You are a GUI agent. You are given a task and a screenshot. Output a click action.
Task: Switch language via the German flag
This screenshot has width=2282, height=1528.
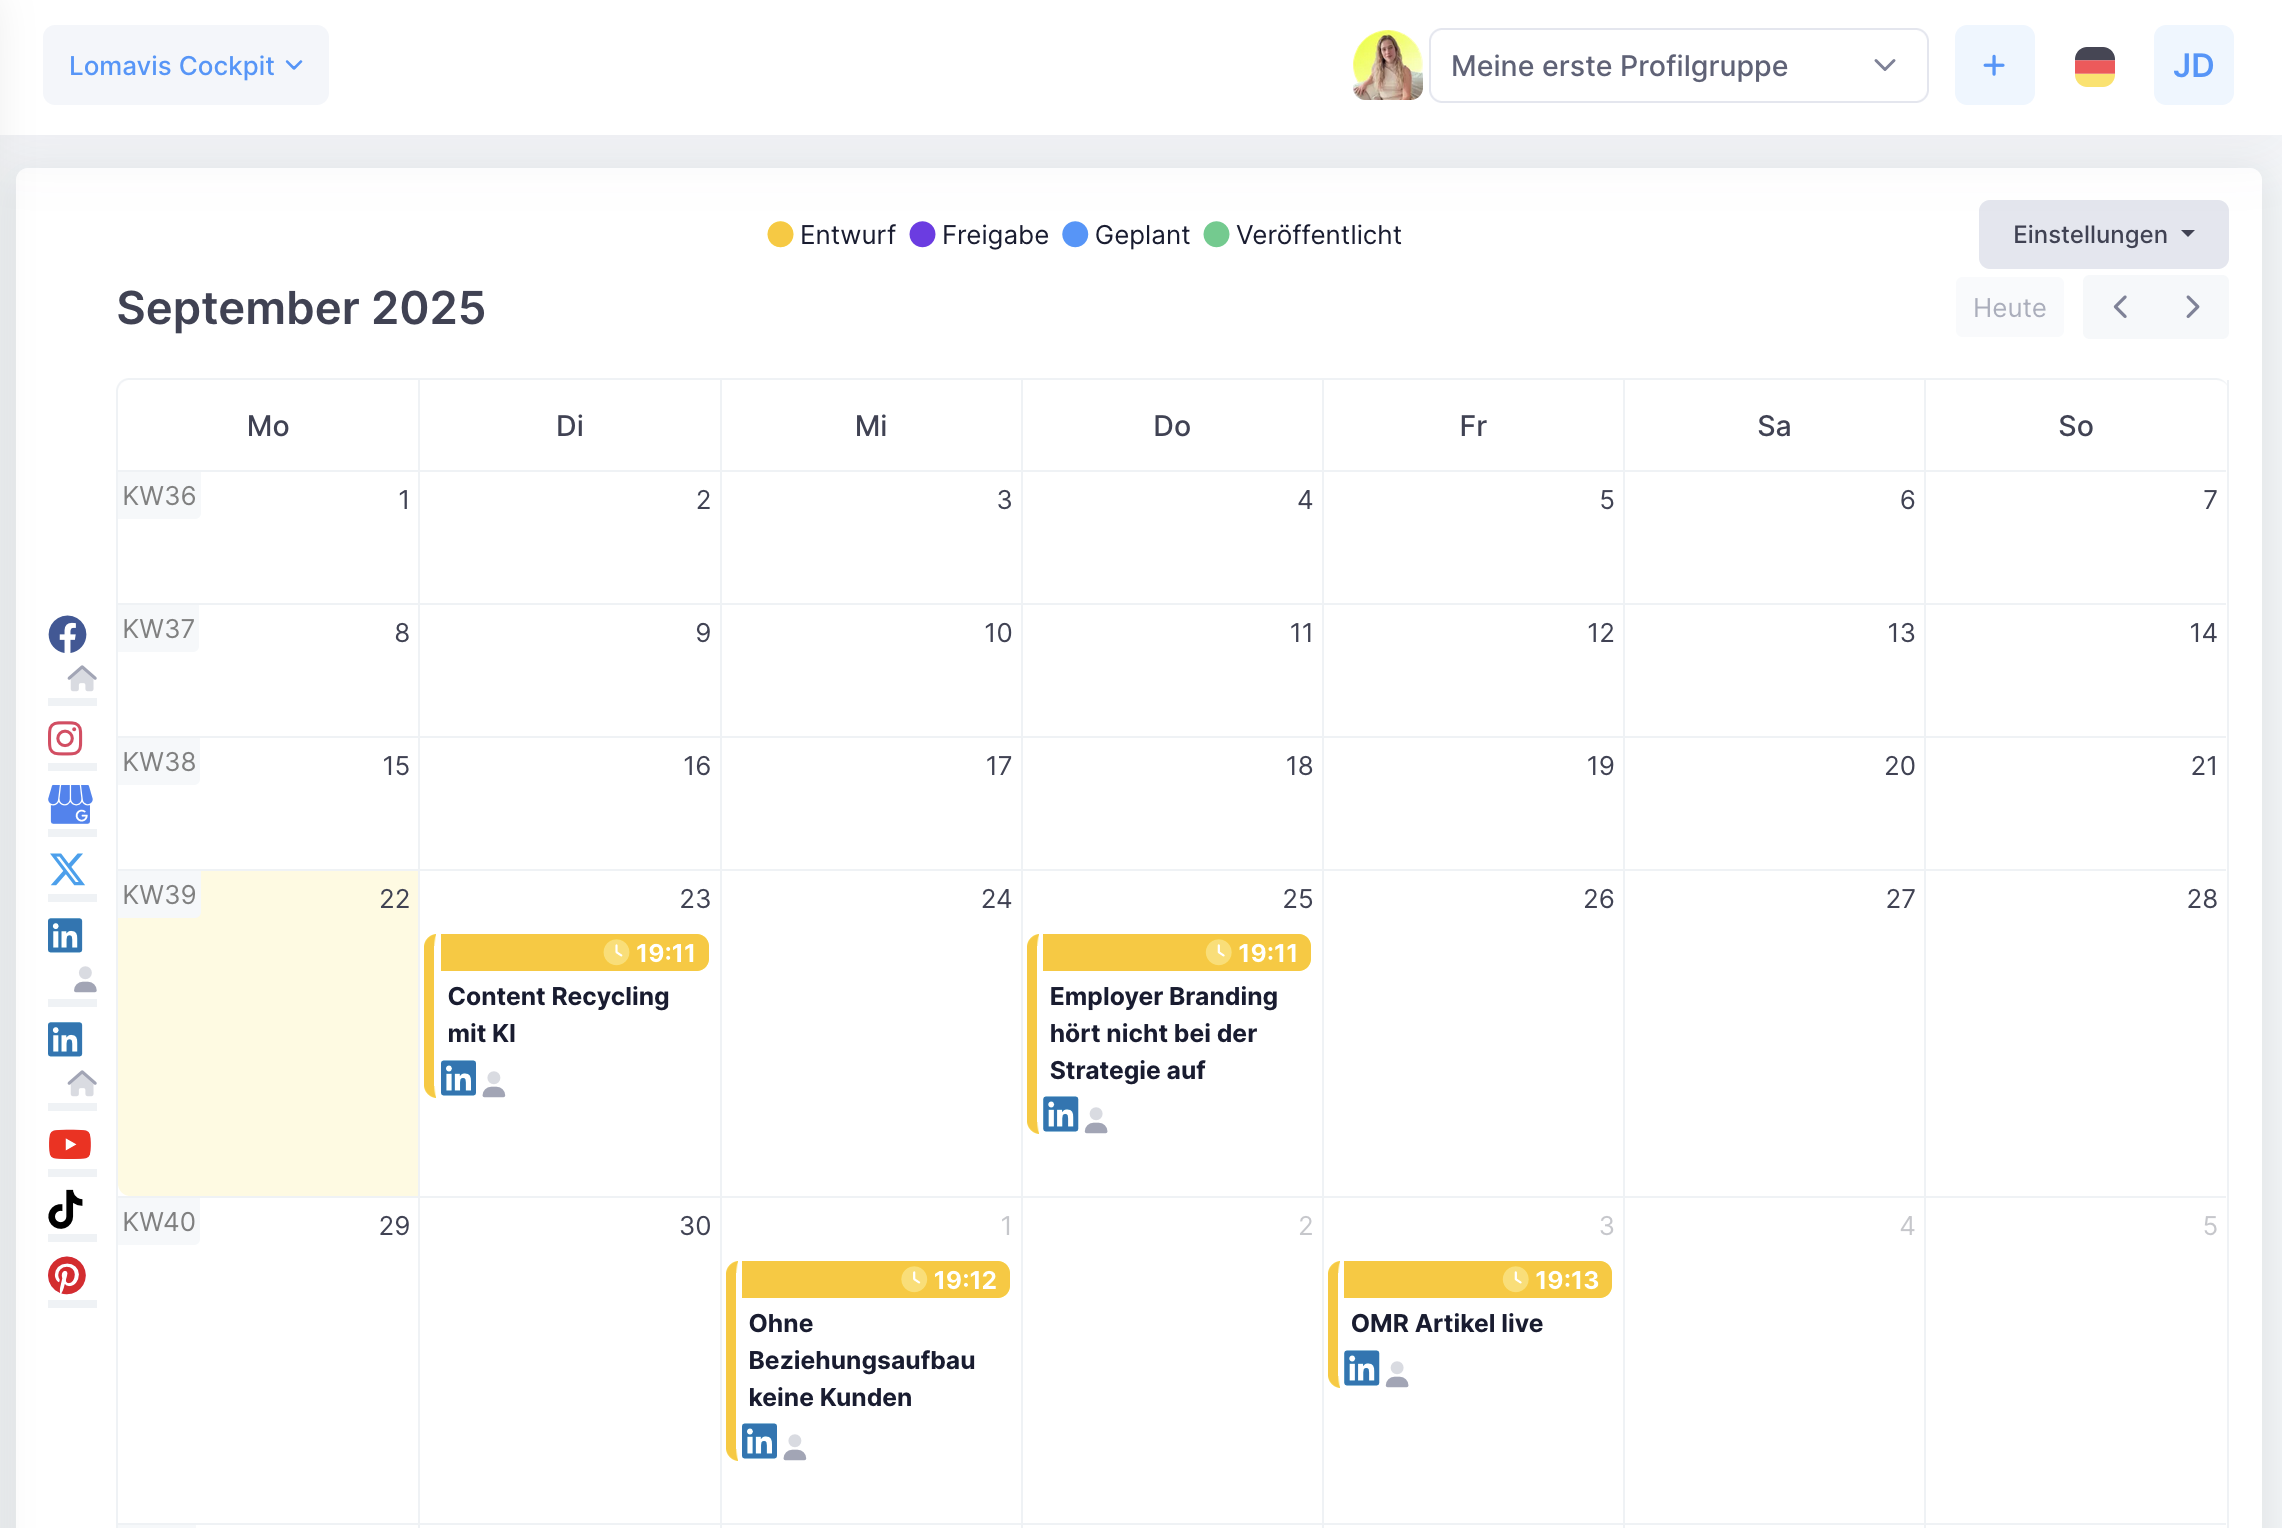(2095, 65)
